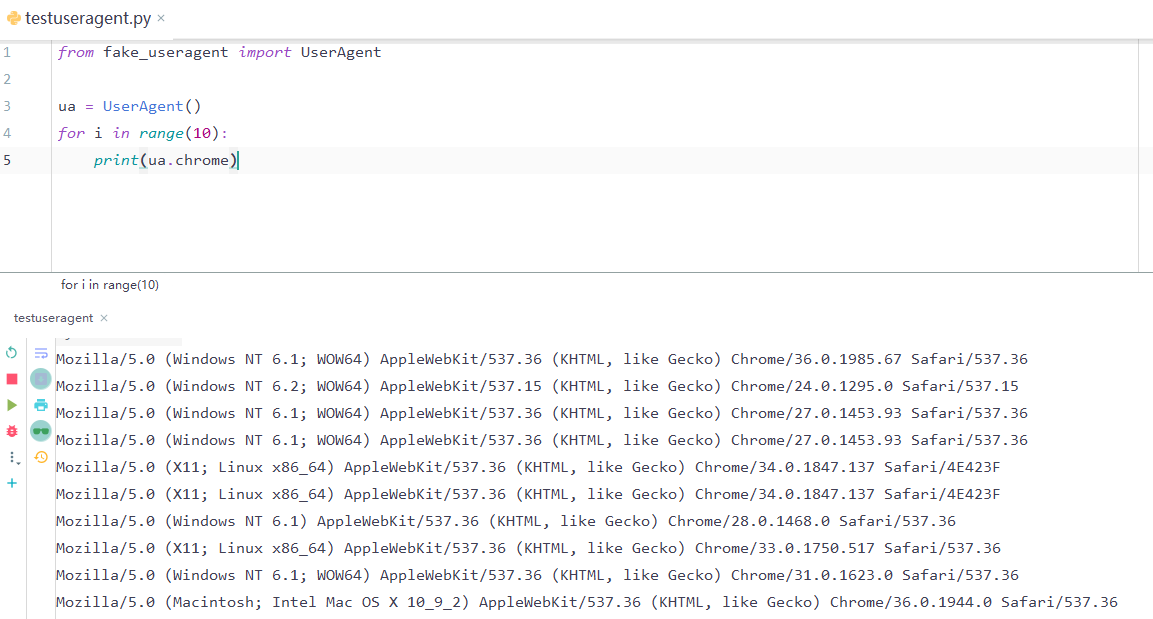
Task: Toggle soft-wrap in the console
Action: pos(40,352)
